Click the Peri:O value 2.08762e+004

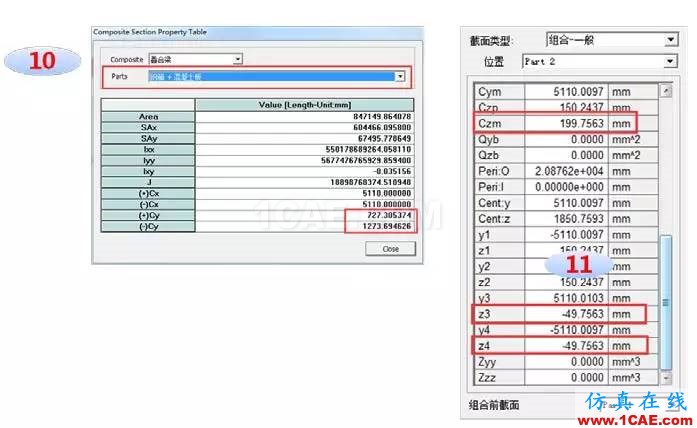pyautogui.click(x=569, y=171)
